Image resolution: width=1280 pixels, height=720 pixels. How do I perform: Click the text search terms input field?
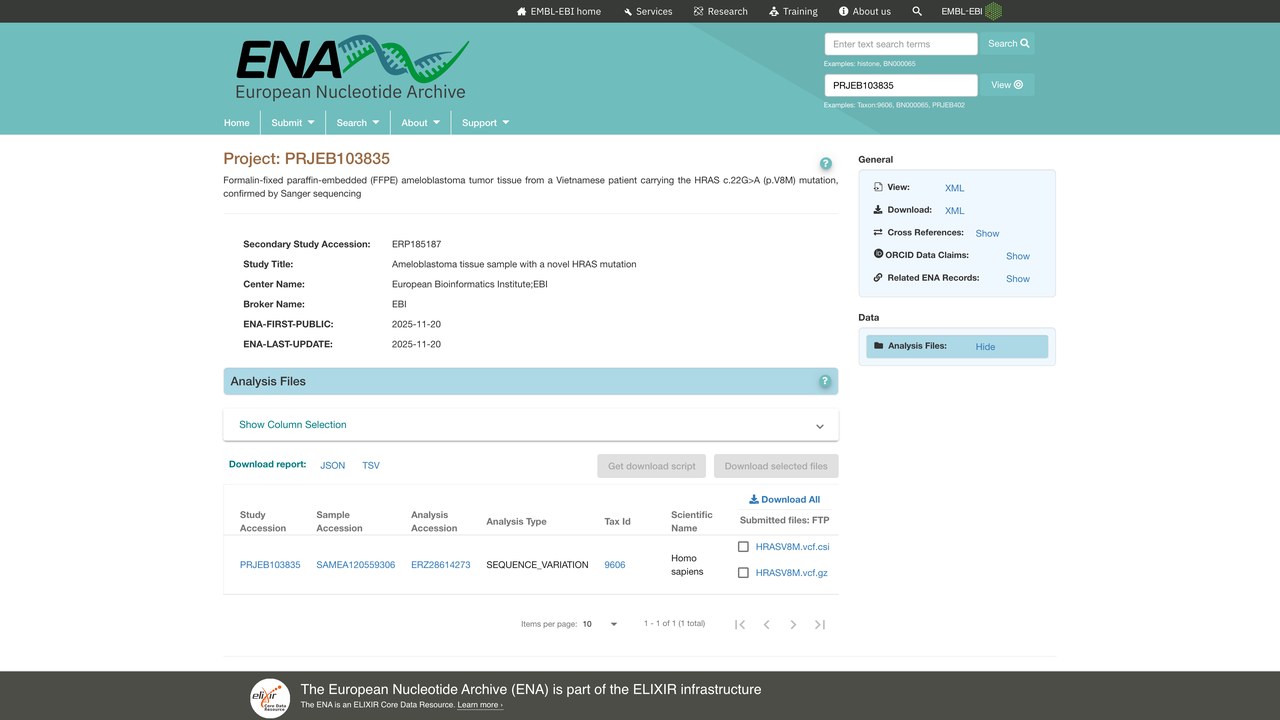pyautogui.click(x=901, y=44)
